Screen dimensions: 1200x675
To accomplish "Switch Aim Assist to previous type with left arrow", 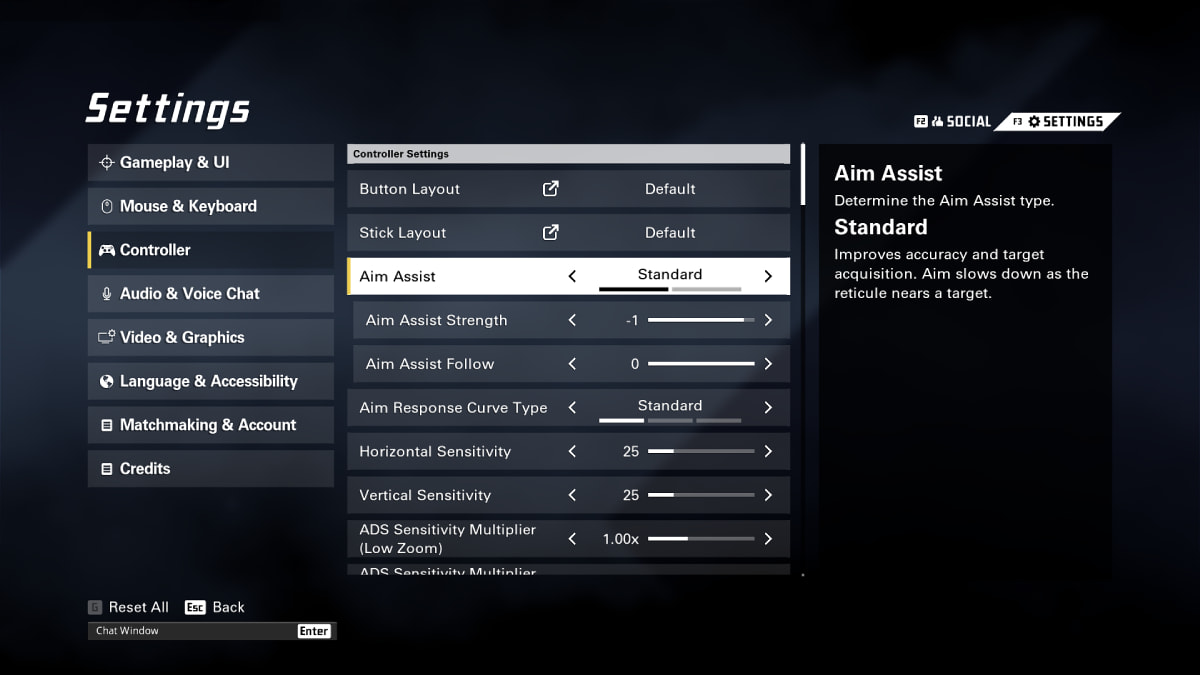I will point(572,277).
